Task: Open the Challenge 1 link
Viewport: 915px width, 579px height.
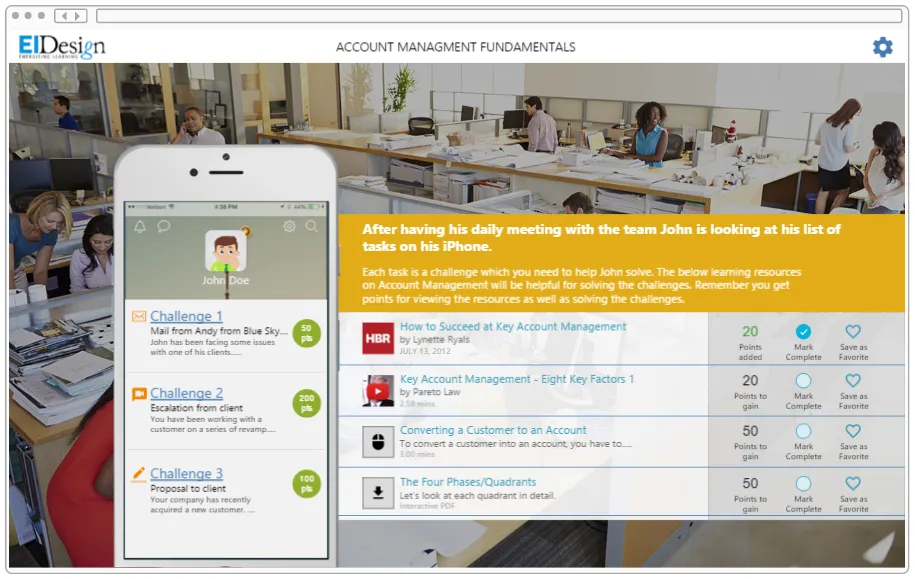Action: [185, 313]
